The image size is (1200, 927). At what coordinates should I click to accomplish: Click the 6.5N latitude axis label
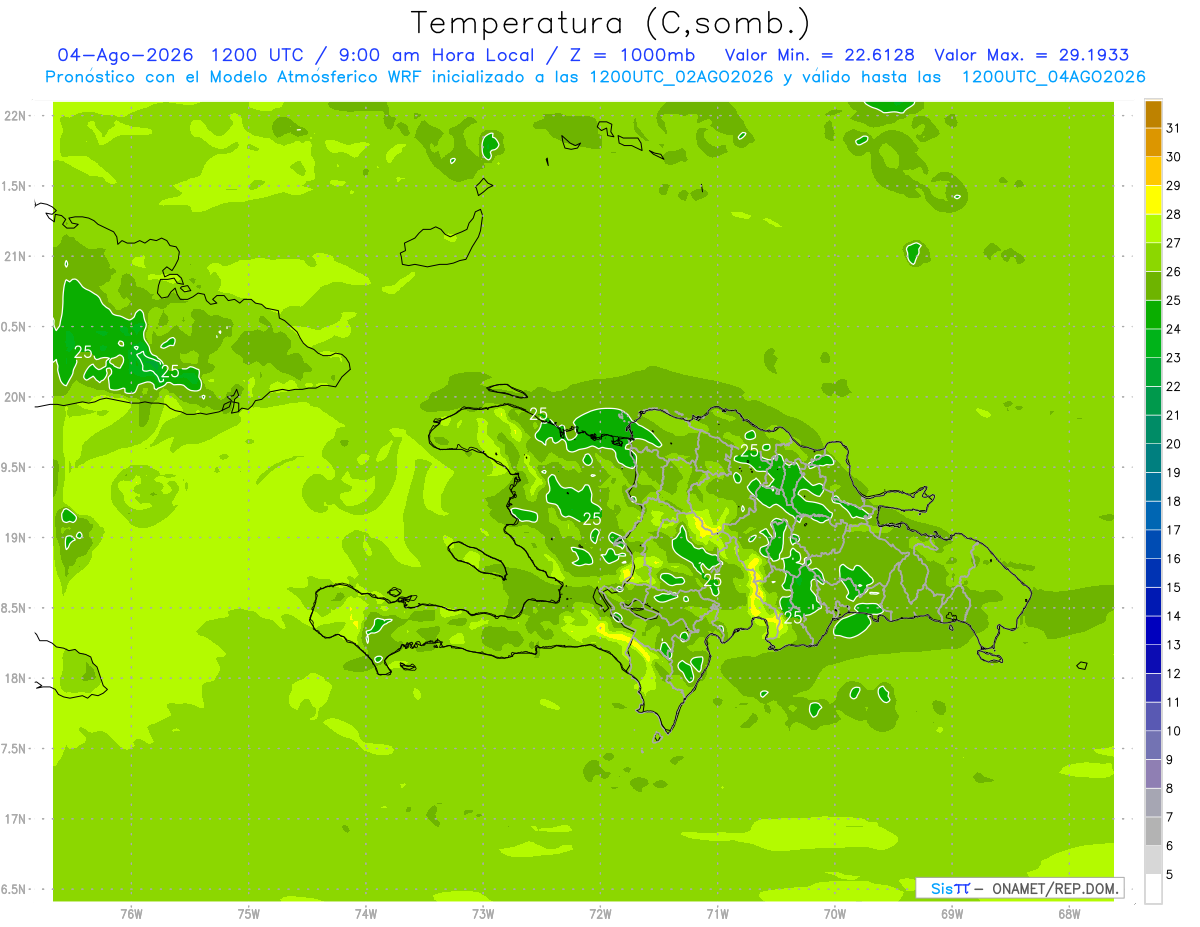tap(13, 890)
